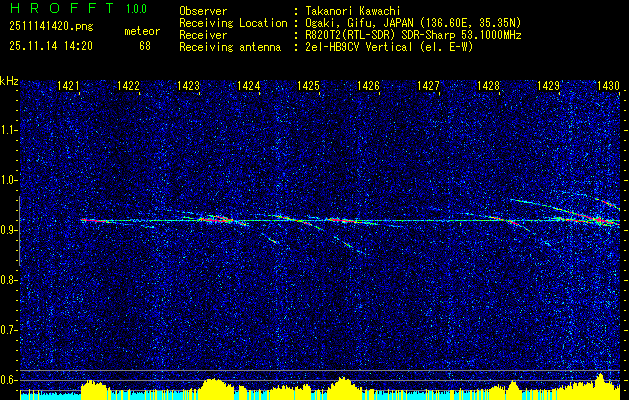Click the observer name Takanori Kawachi
Screen dimensions: 629x400
tap(353, 11)
